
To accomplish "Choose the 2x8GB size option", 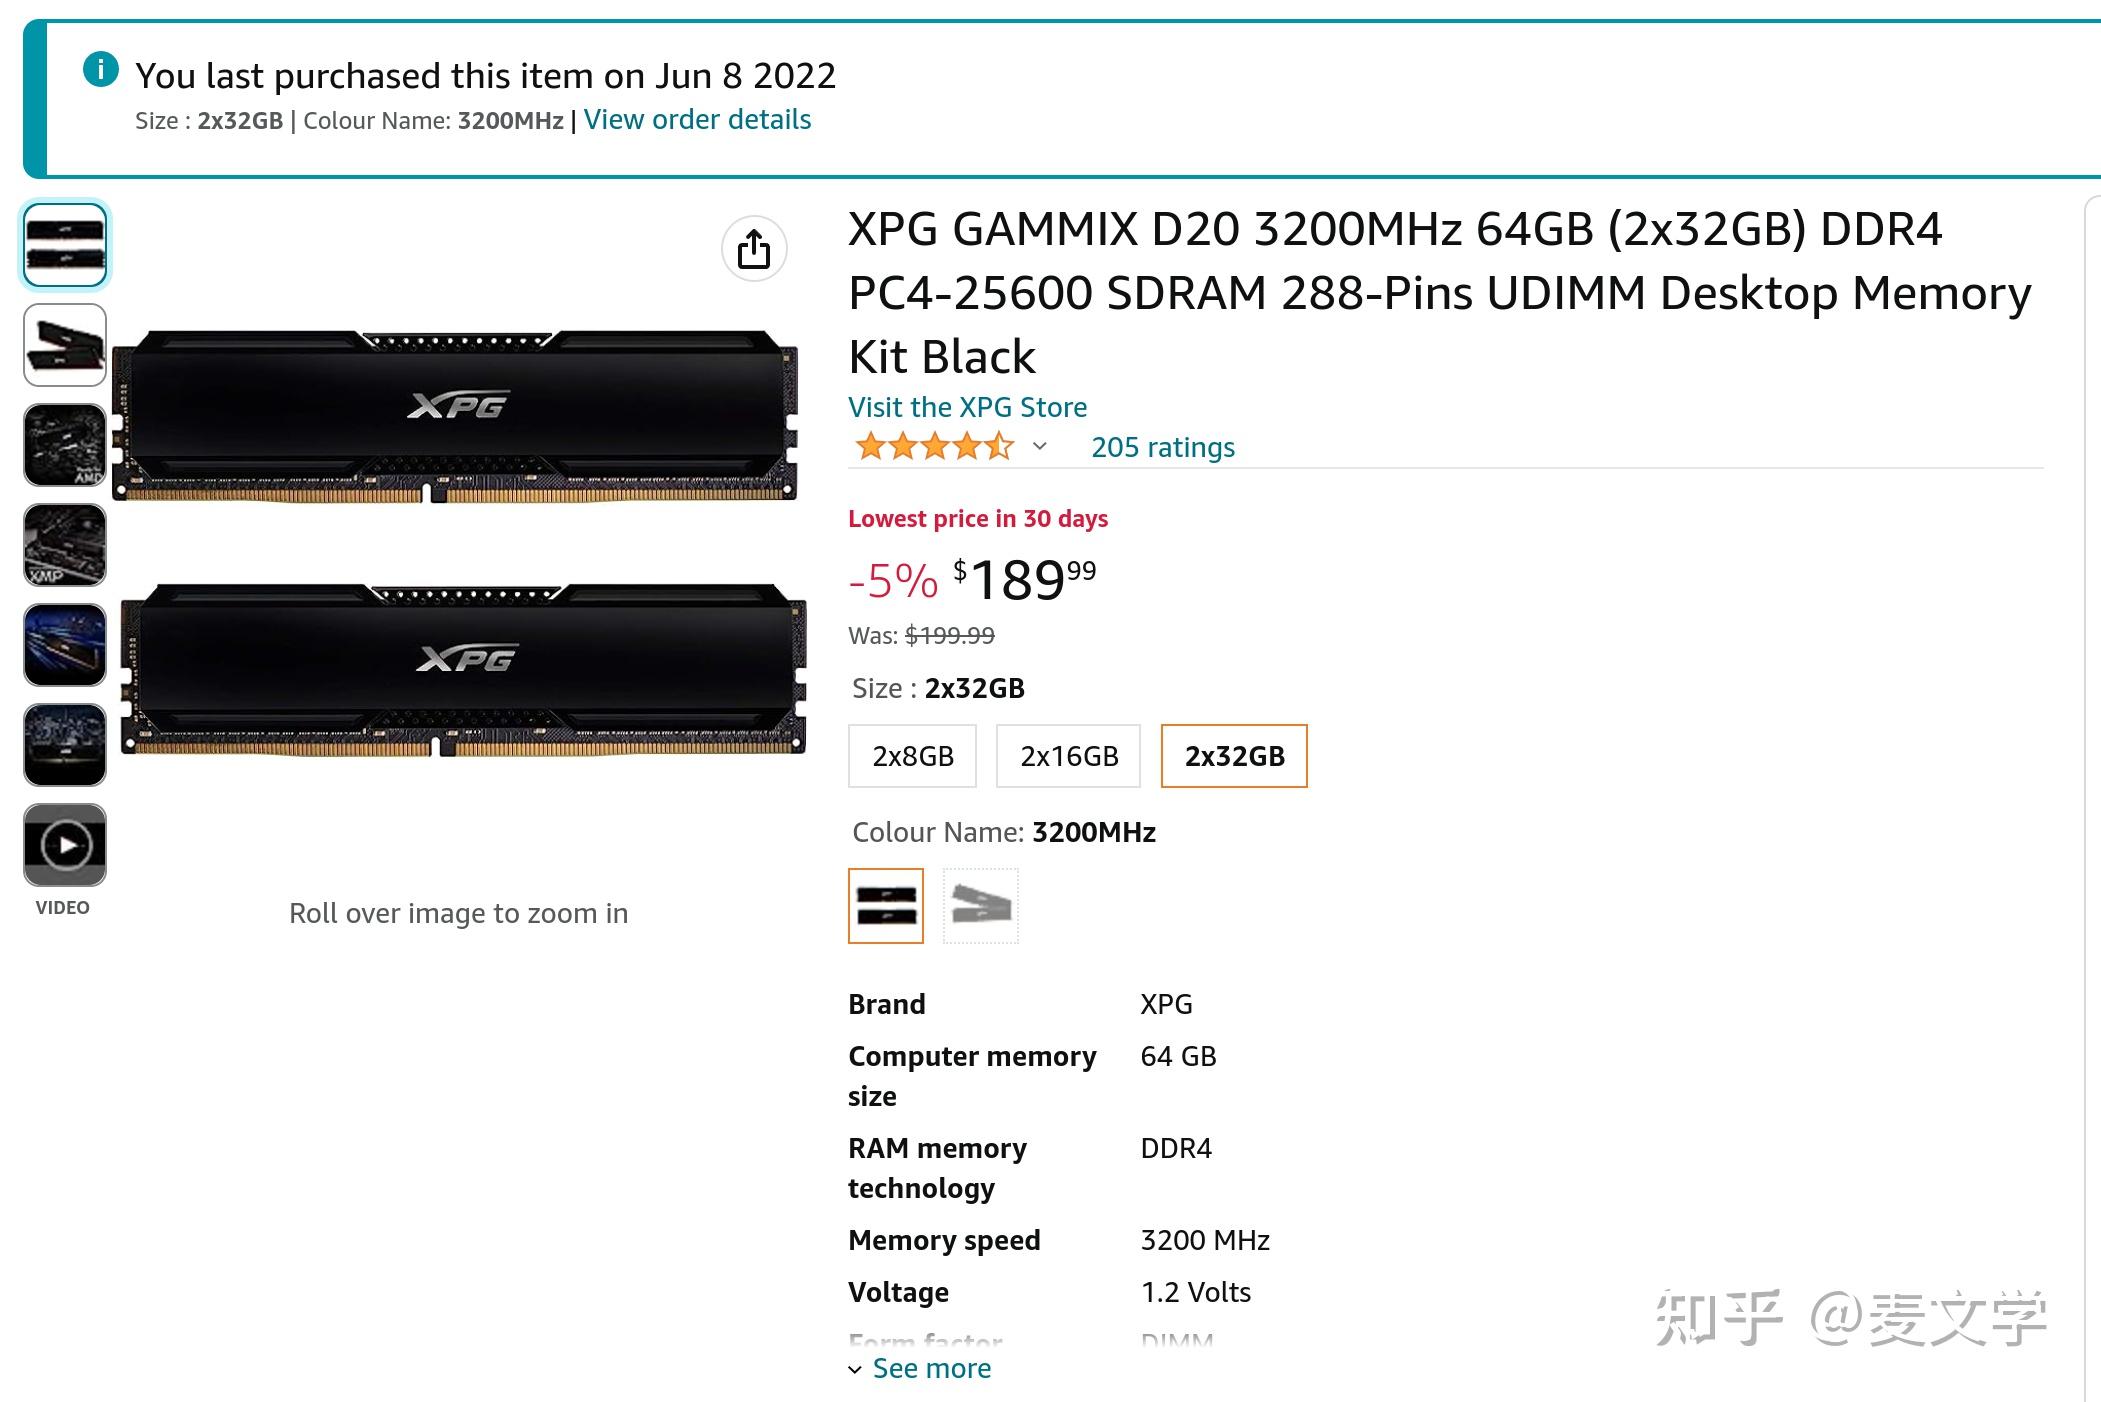I will click(913, 756).
